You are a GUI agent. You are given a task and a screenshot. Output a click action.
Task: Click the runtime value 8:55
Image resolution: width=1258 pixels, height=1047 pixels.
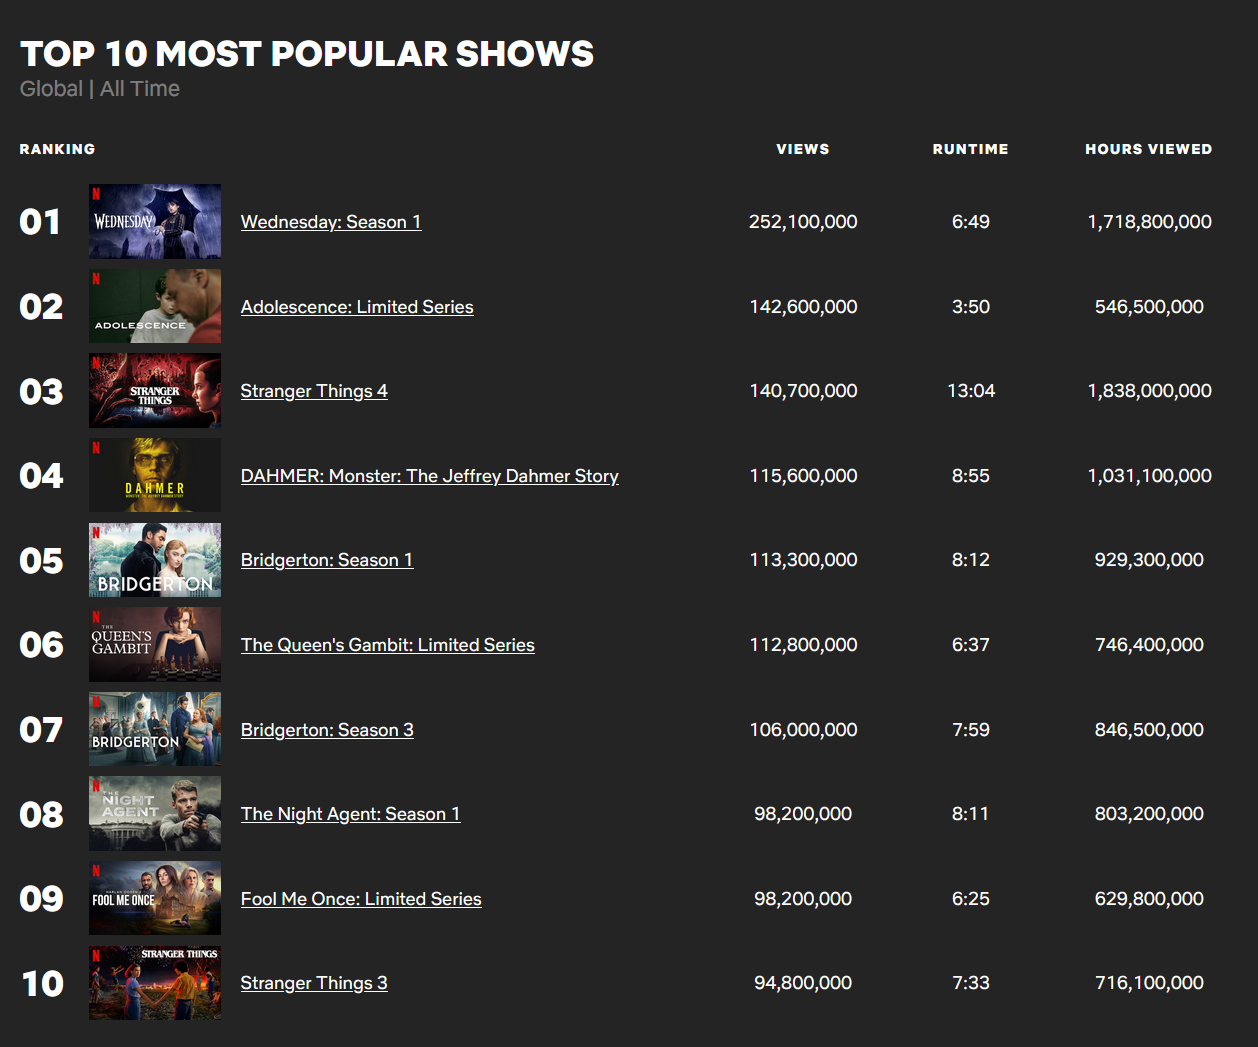coord(970,476)
